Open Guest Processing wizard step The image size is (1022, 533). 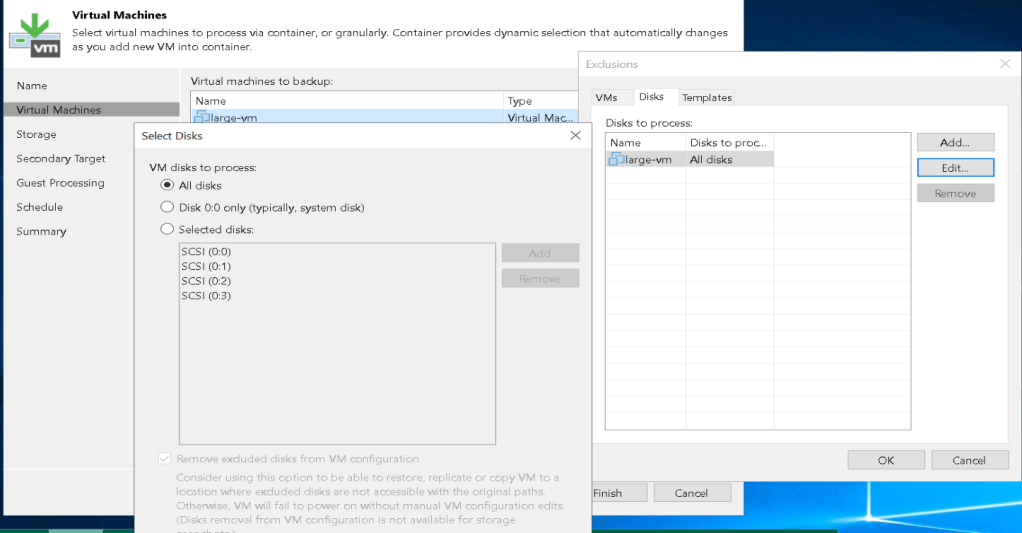(60, 183)
